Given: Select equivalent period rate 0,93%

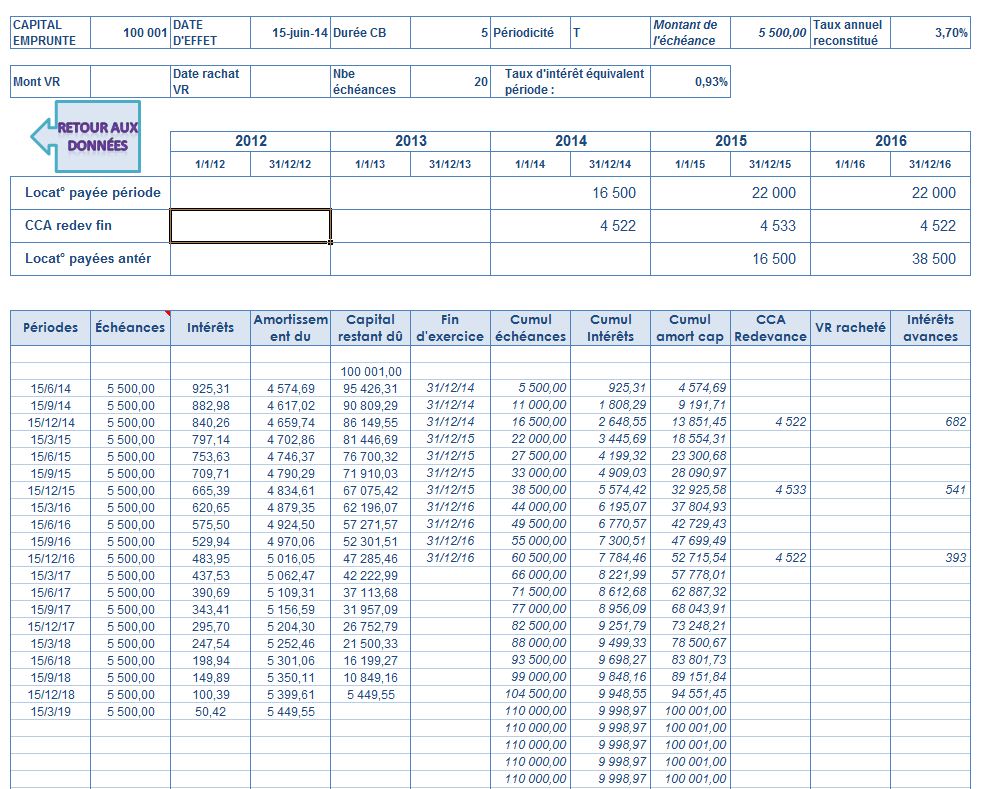Looking at the screenshot, I should point(690,82).
